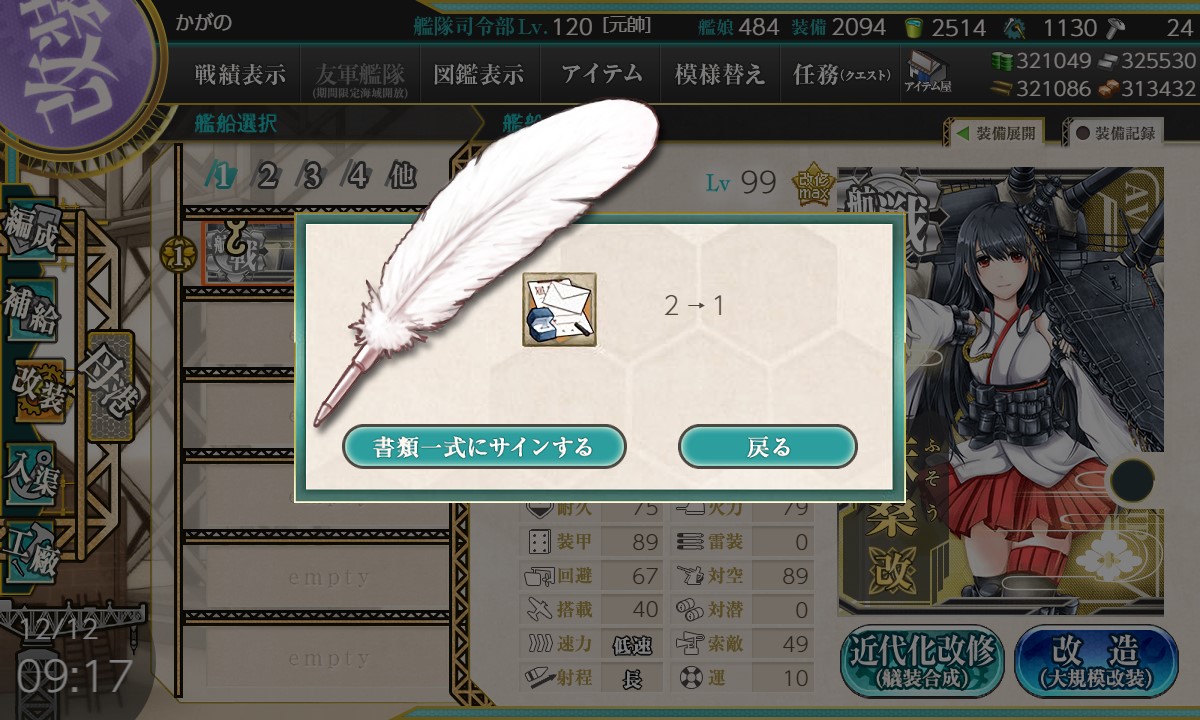The image size is (1200, 720).
Task: Click the 改造 large-scale remodel button
Action: pos(1096,662)
